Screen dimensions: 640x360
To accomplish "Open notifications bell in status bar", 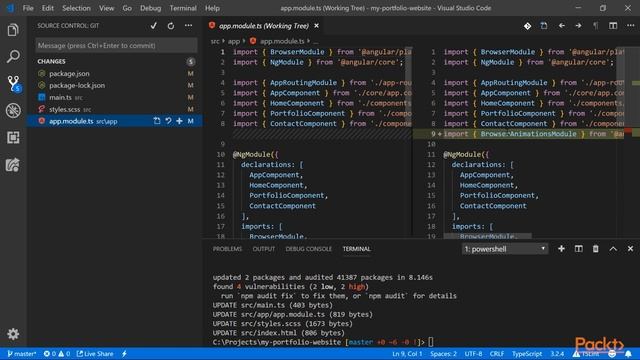I will coord(628,354).
